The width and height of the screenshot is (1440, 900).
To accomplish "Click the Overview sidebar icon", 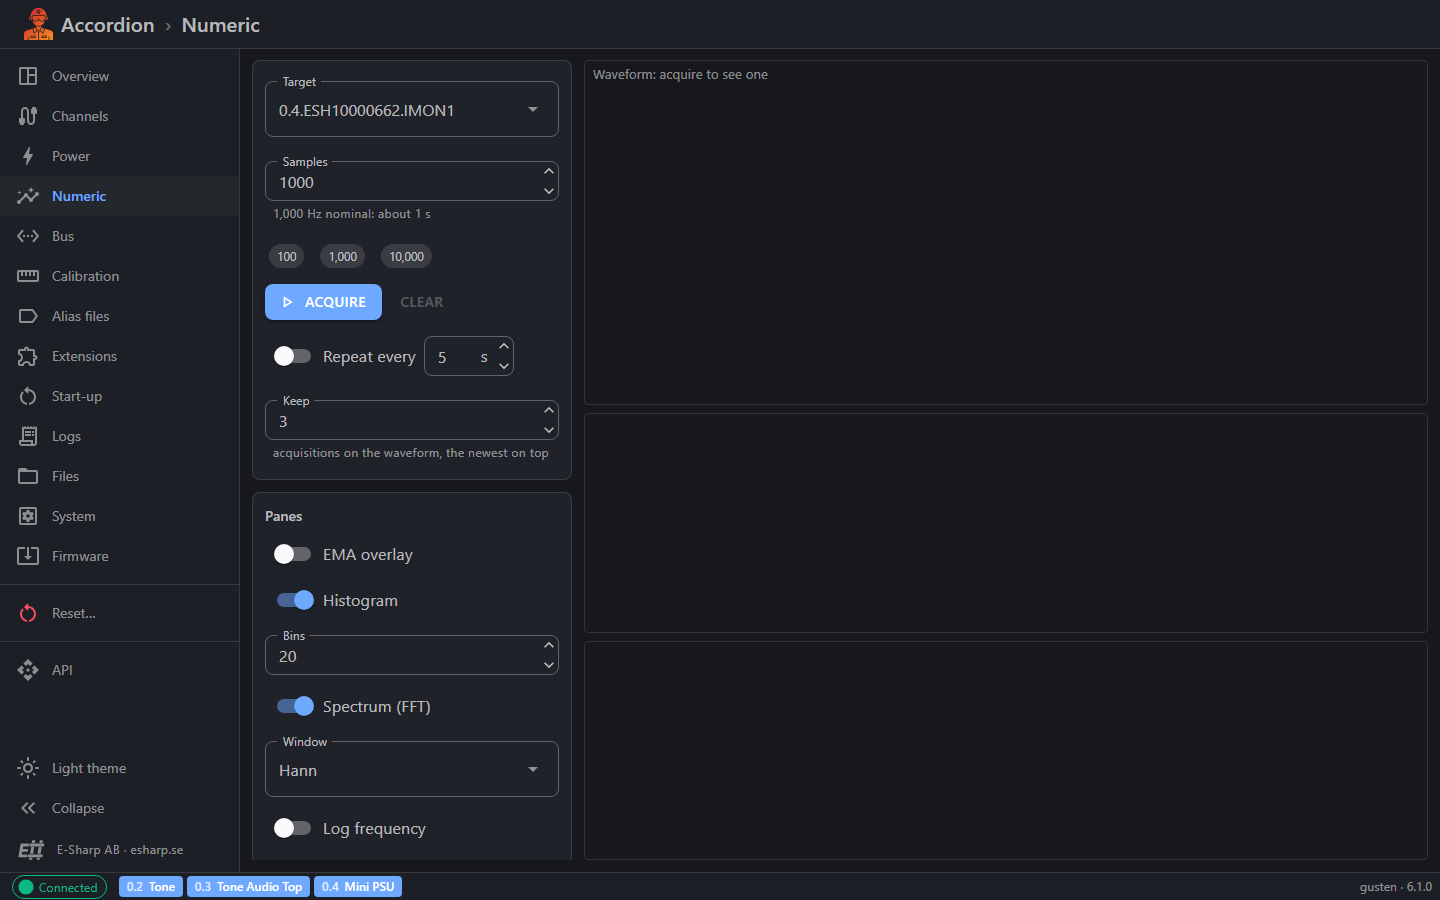I will pyautogui.click(x=28, y=76).
